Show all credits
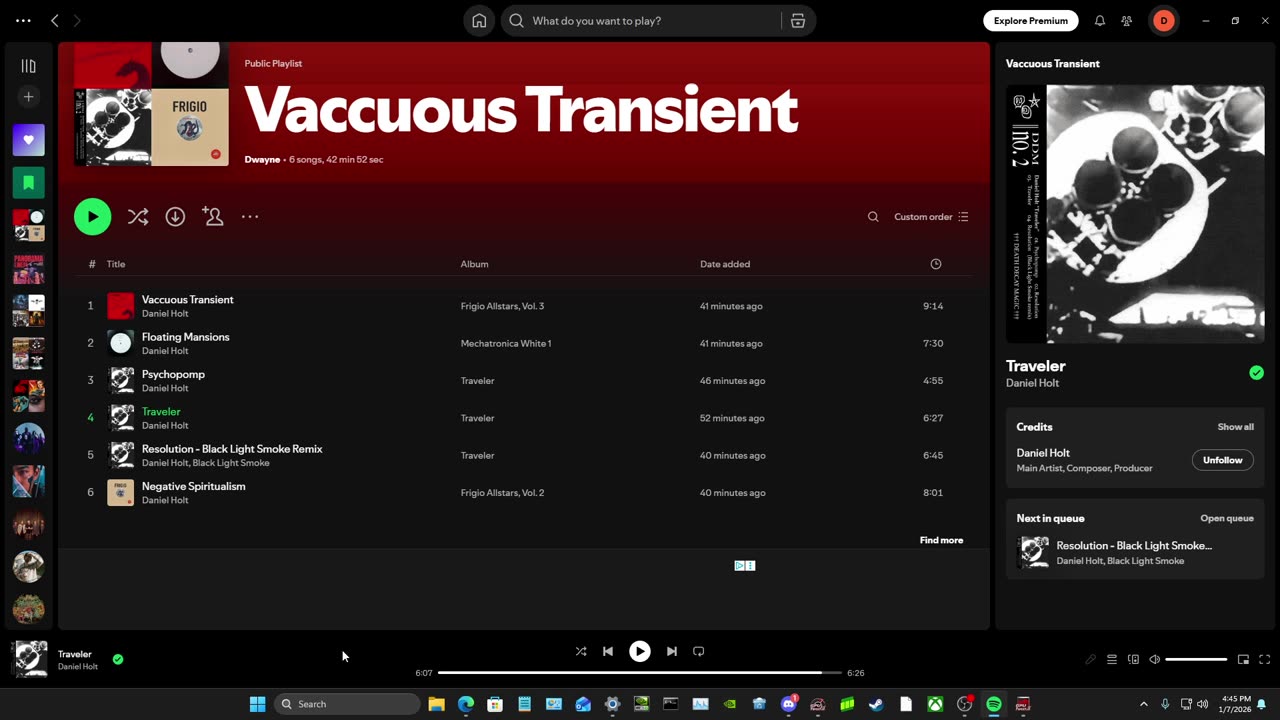This screenshot has height=720, width=1280. pos(1236,427)
